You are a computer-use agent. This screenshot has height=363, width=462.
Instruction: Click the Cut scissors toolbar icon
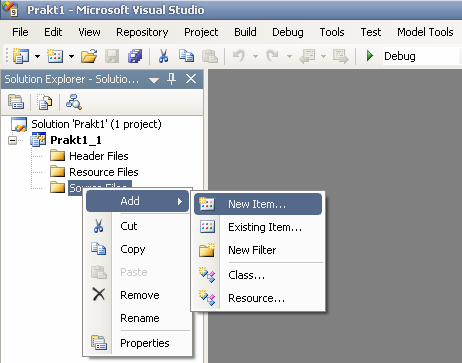163,56
